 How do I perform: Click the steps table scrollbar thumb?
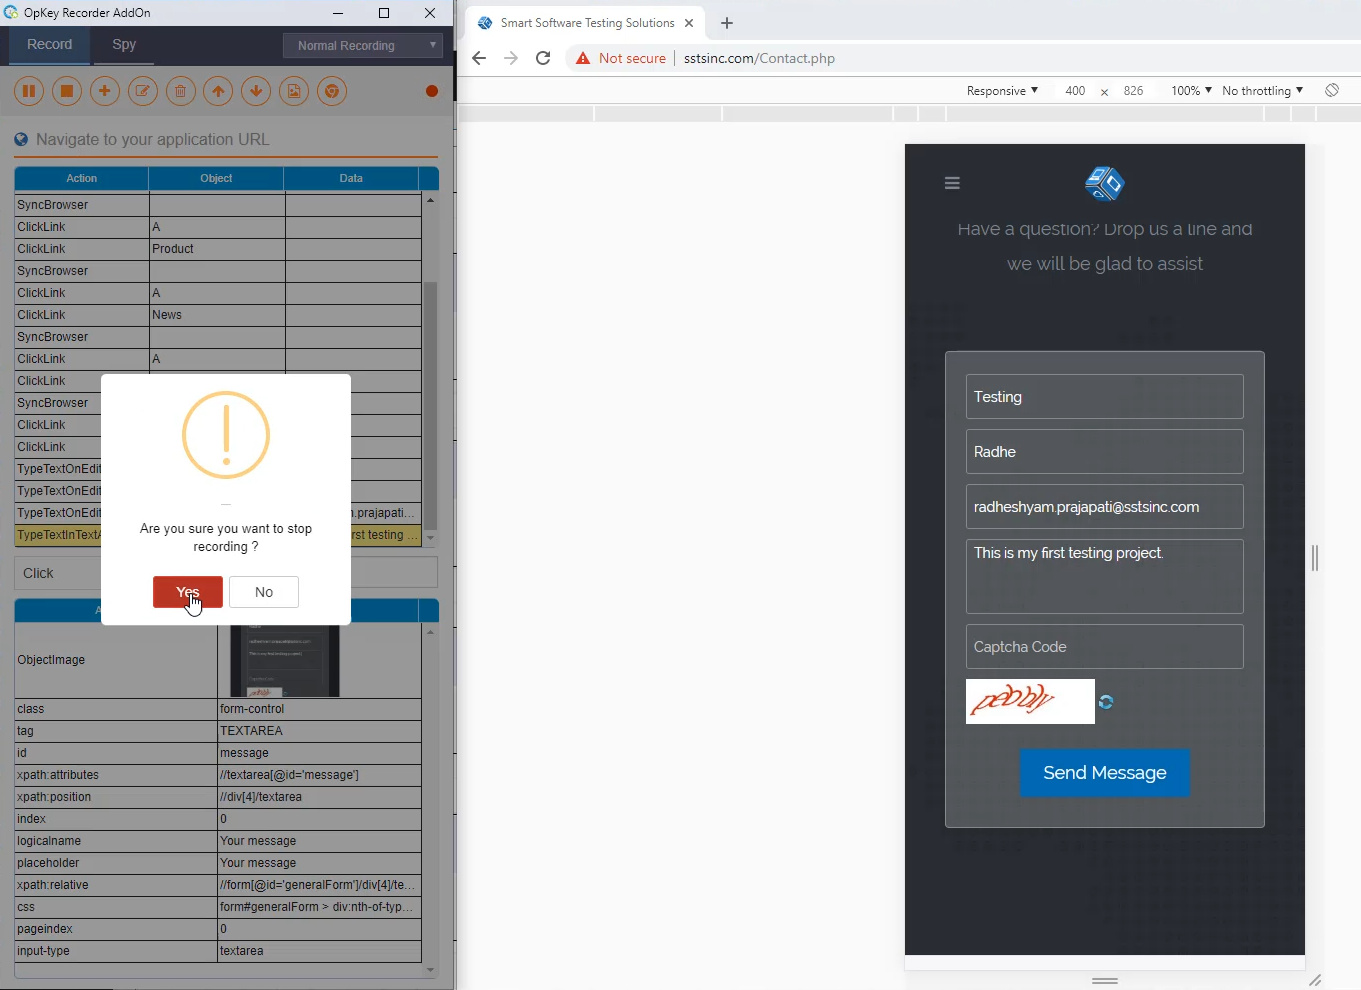point(430,406)
